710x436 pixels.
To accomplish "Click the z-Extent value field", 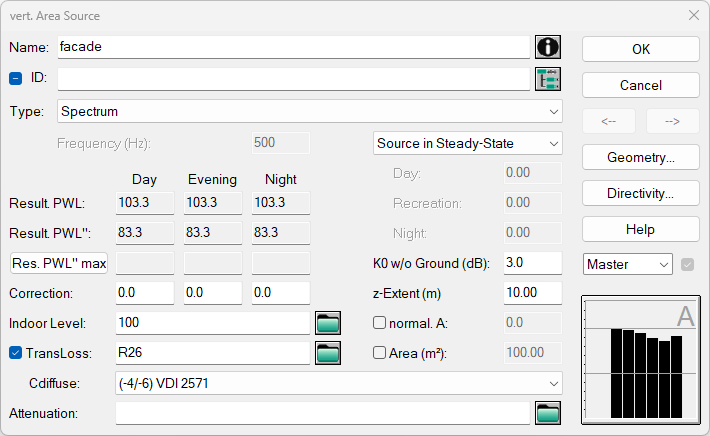I will tap(533, 293).
